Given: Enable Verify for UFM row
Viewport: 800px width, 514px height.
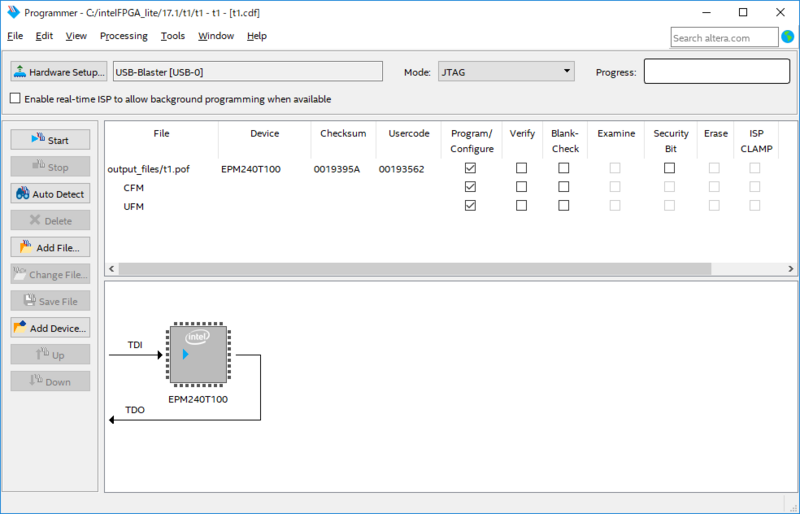Looking at the screenshot, I should click(521, 205).
